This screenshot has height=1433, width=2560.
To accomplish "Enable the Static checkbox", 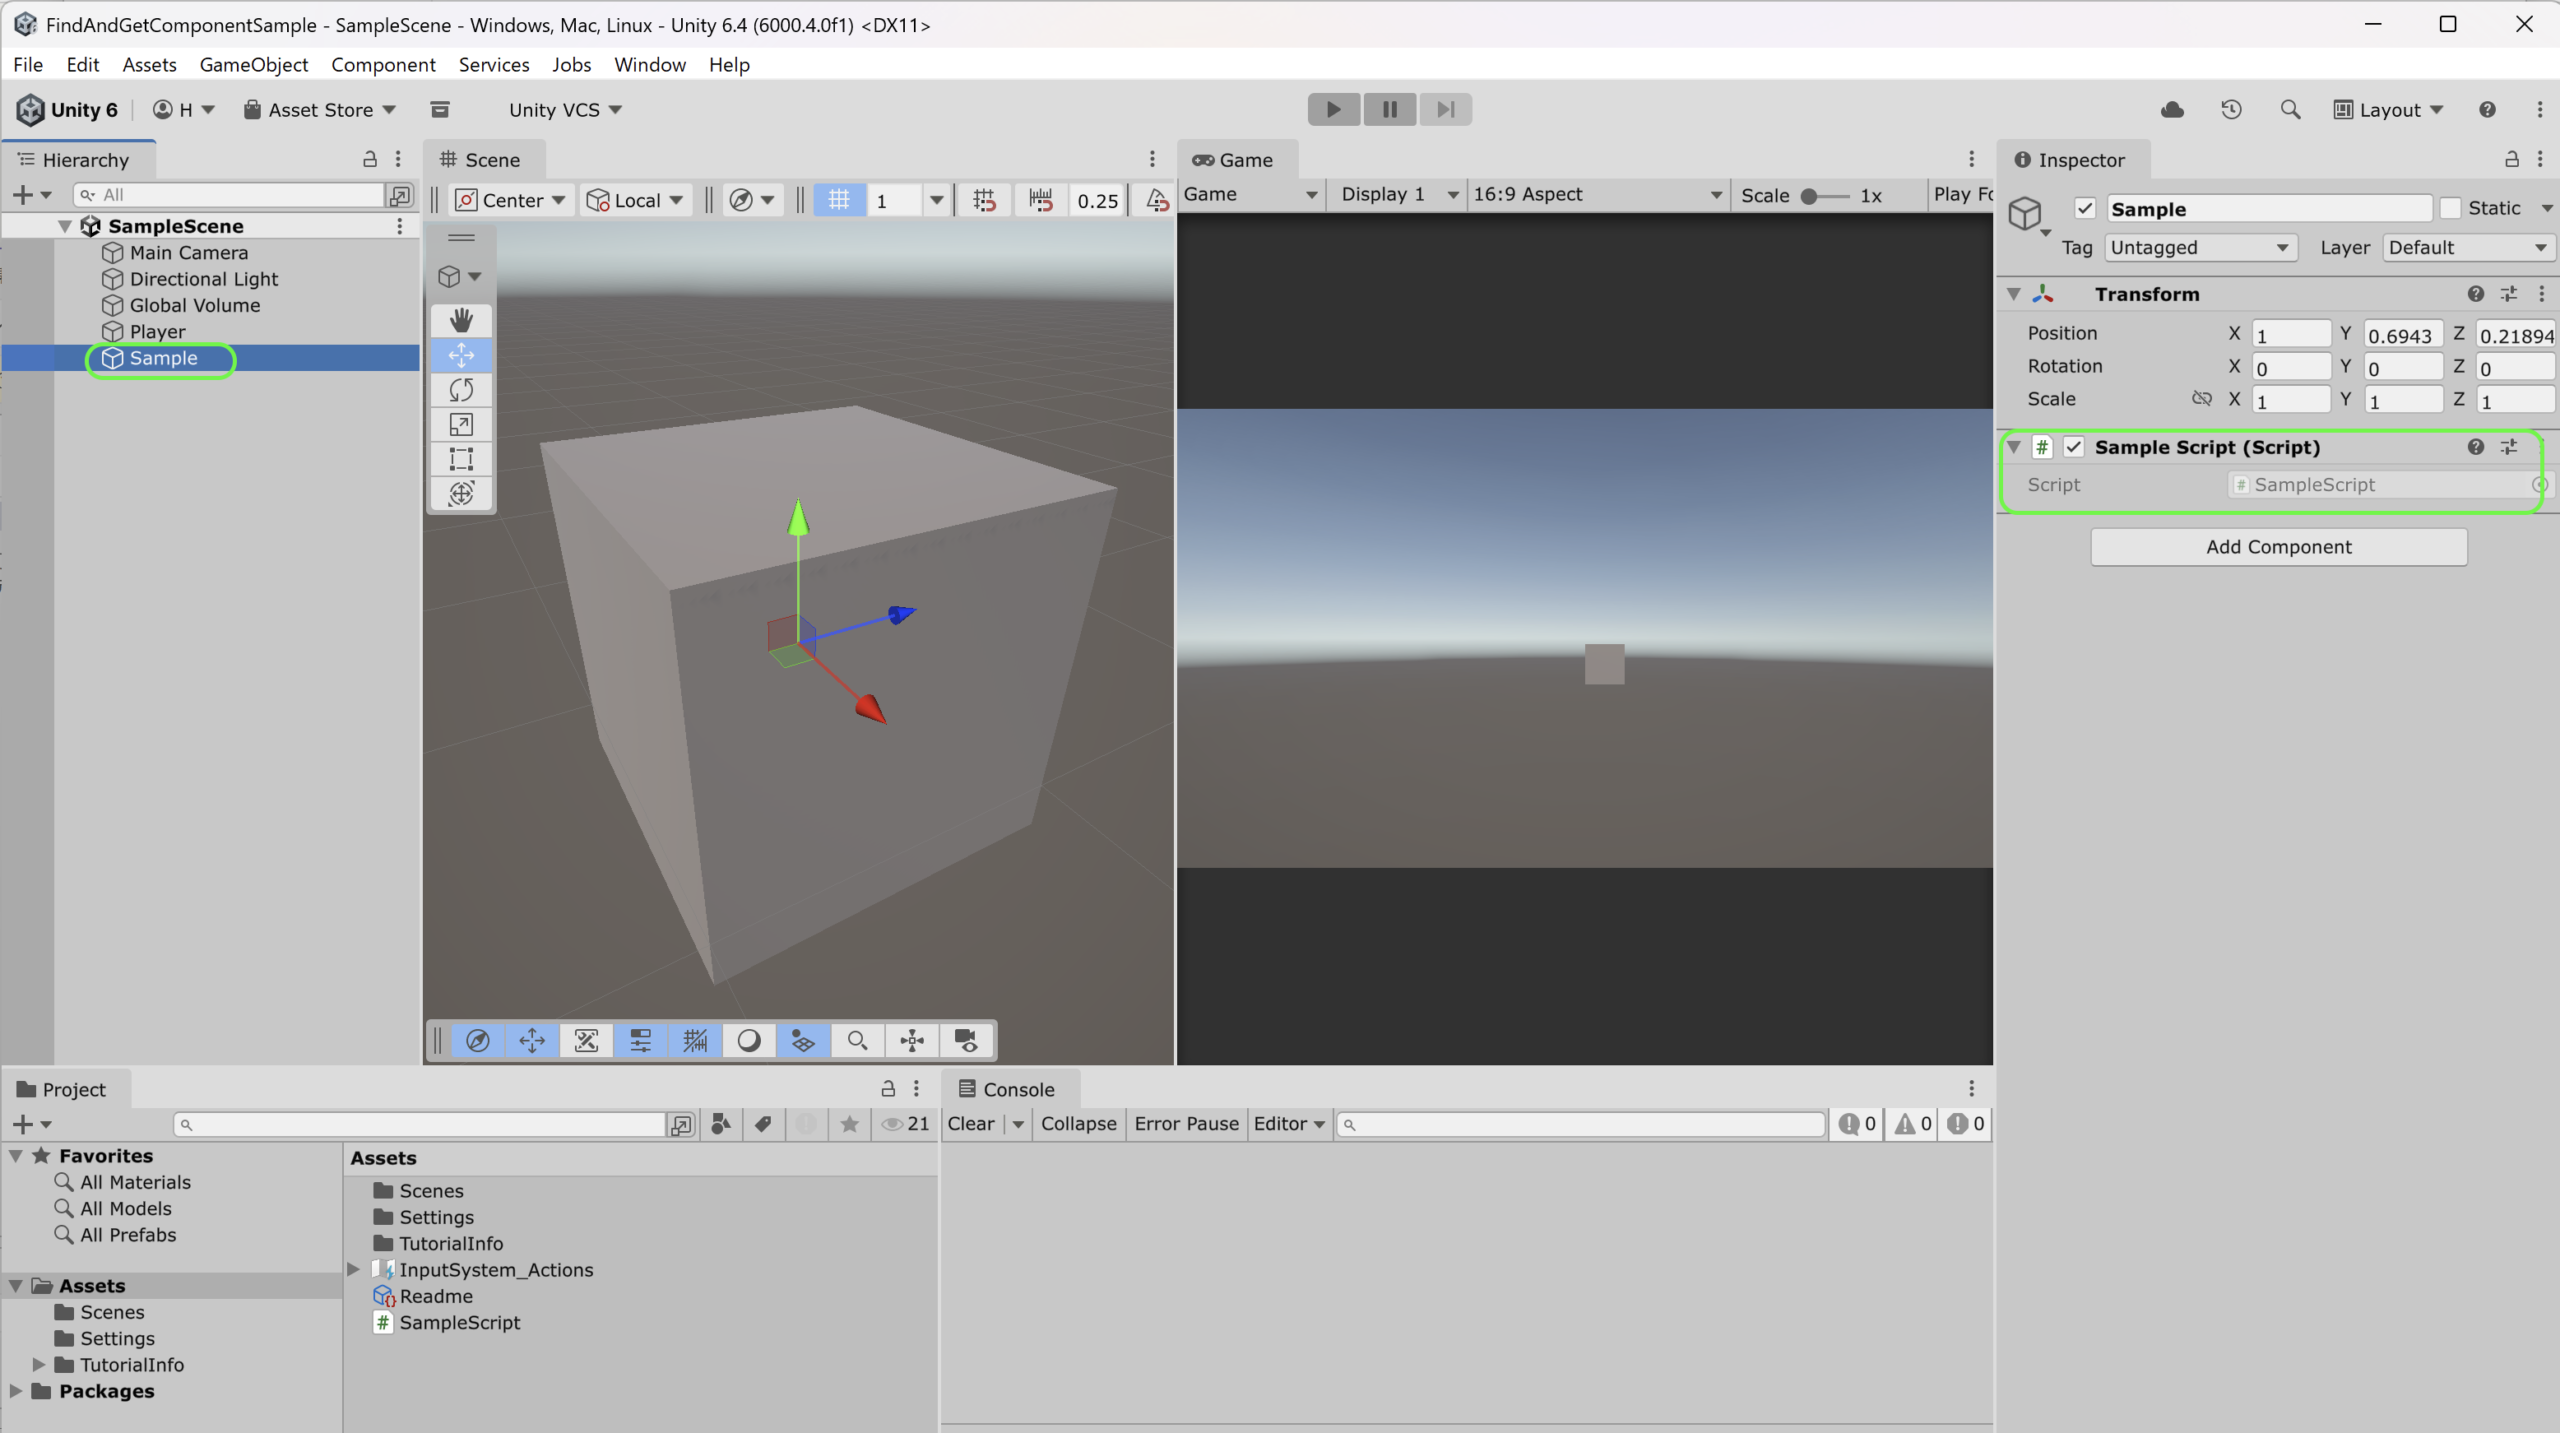I will [x=2450, y=208].
